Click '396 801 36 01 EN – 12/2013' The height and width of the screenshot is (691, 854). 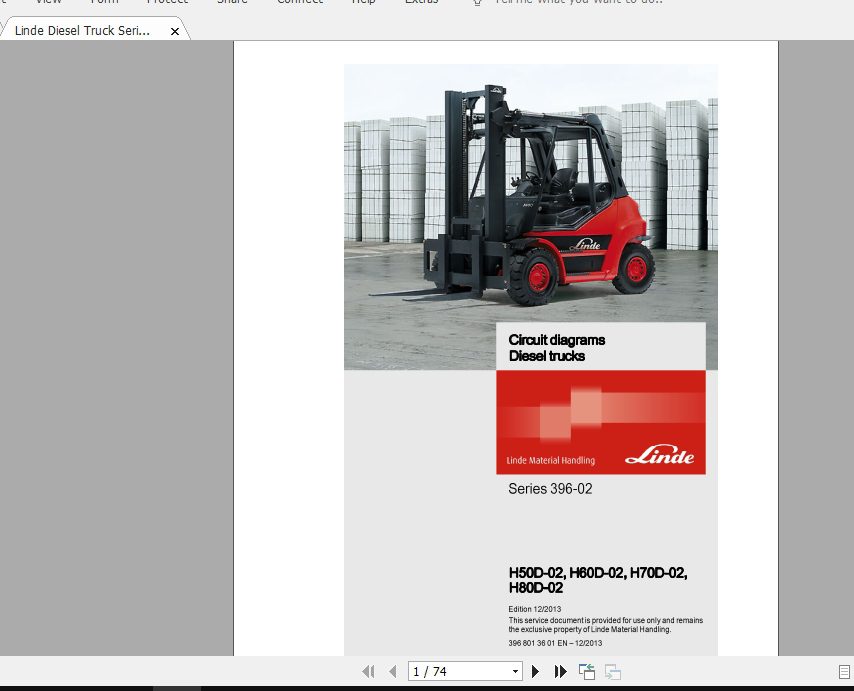click(x=555, y=643)
